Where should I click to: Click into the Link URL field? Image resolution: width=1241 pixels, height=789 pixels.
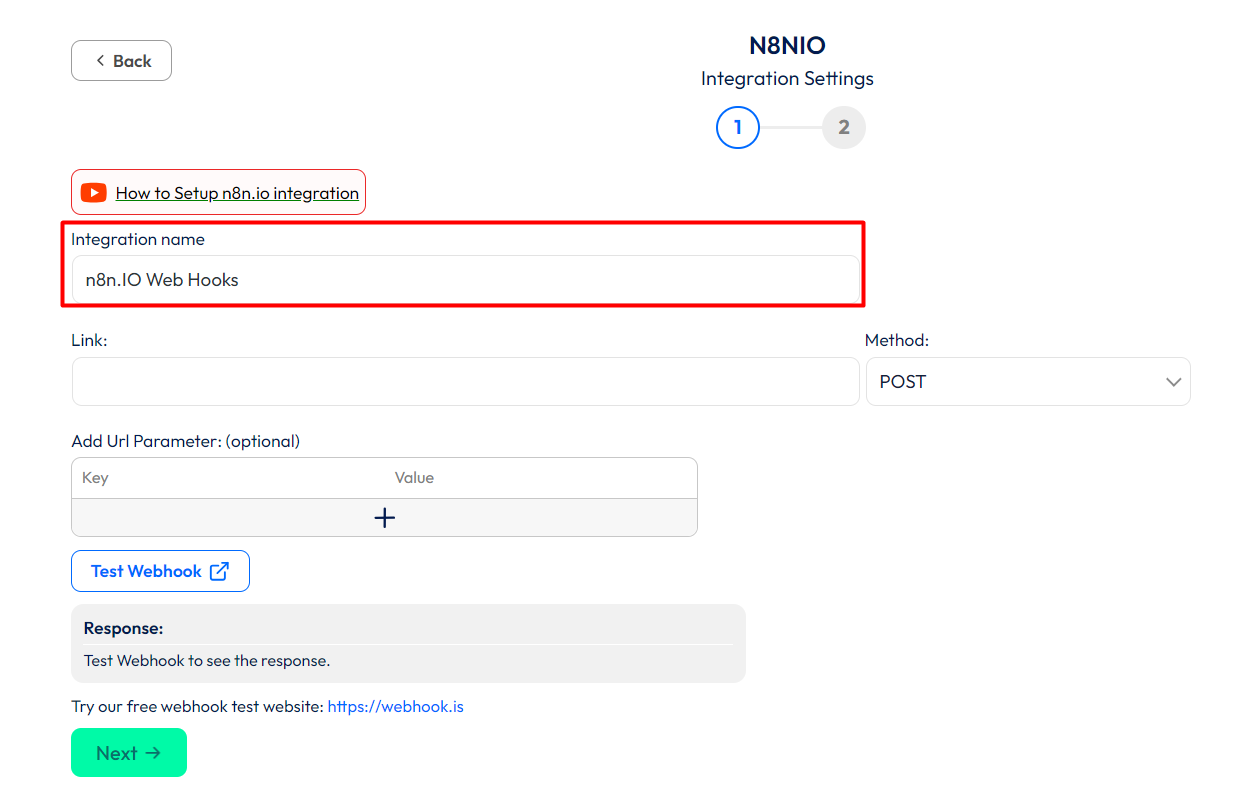pyautogui.click(x=465, y=382)
